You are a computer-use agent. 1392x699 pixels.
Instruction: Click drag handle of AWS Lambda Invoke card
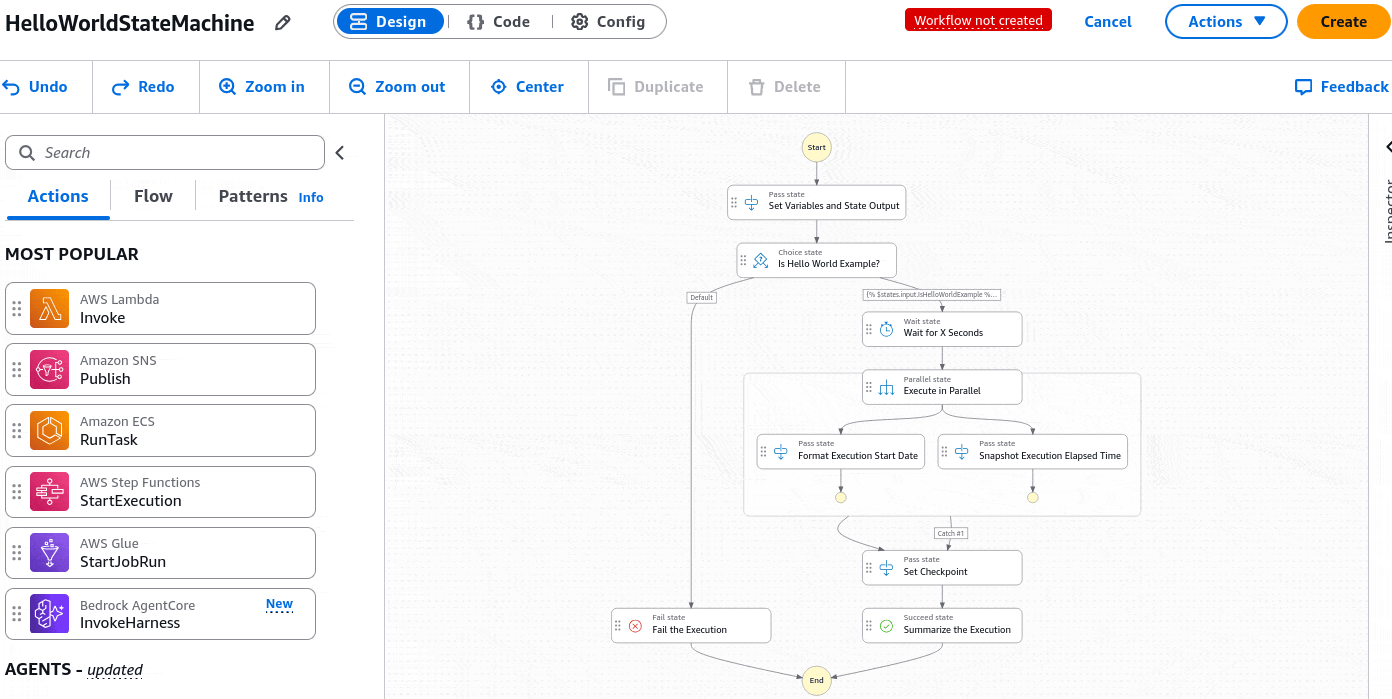tap(17, 309)
